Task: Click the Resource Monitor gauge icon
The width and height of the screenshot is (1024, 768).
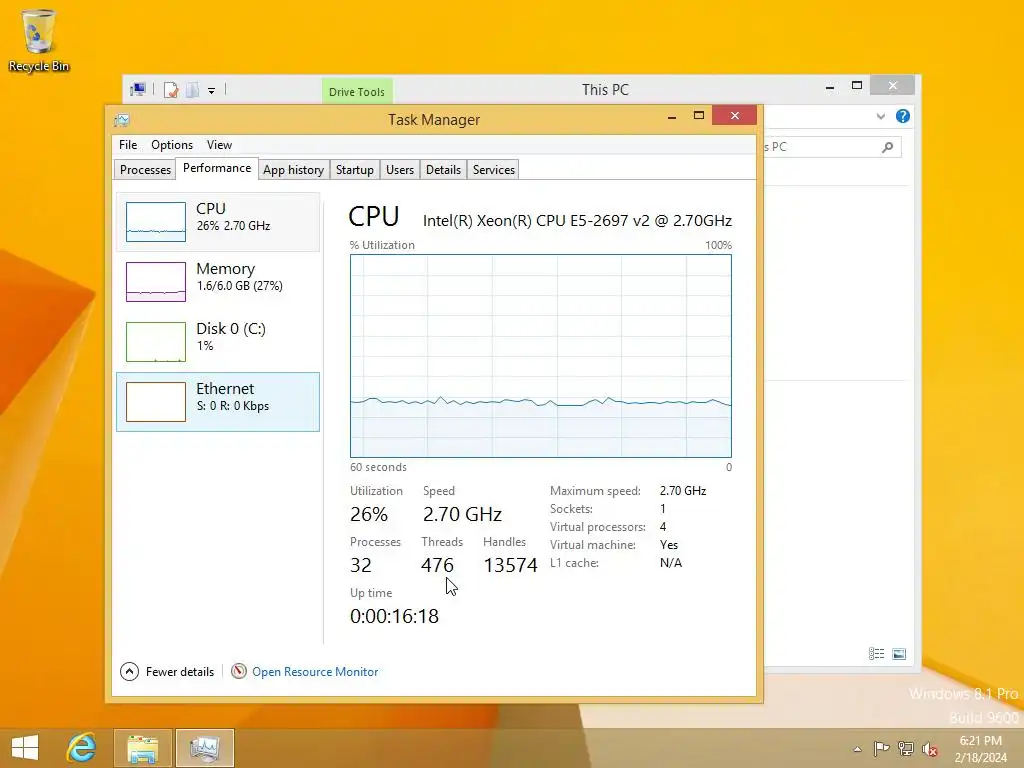Action: pyautogui.click(x=239, y=671)
